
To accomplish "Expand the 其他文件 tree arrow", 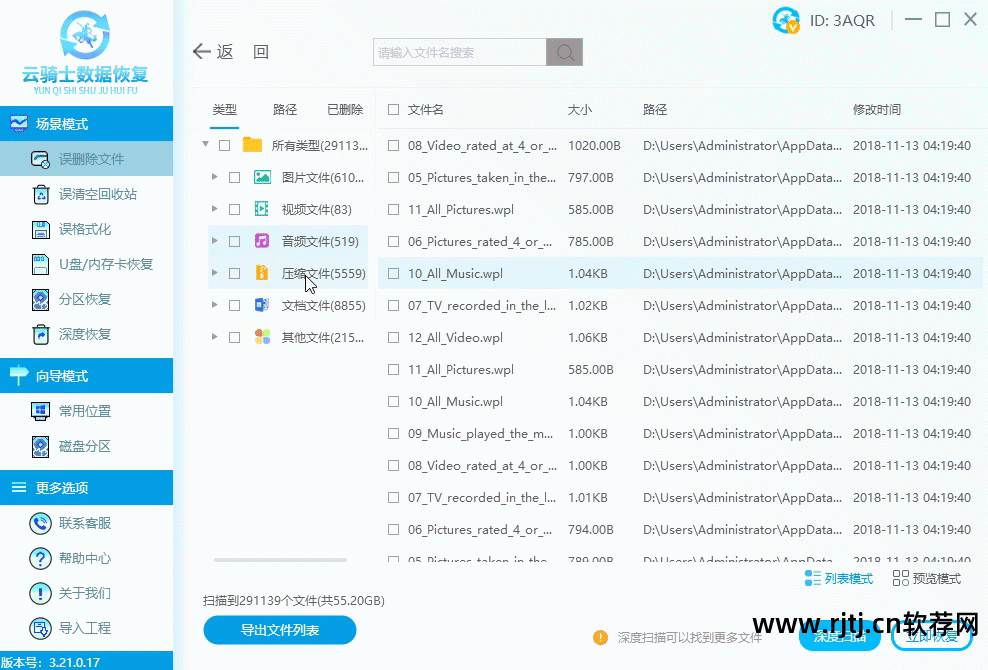I will click(x=215, y=337).
